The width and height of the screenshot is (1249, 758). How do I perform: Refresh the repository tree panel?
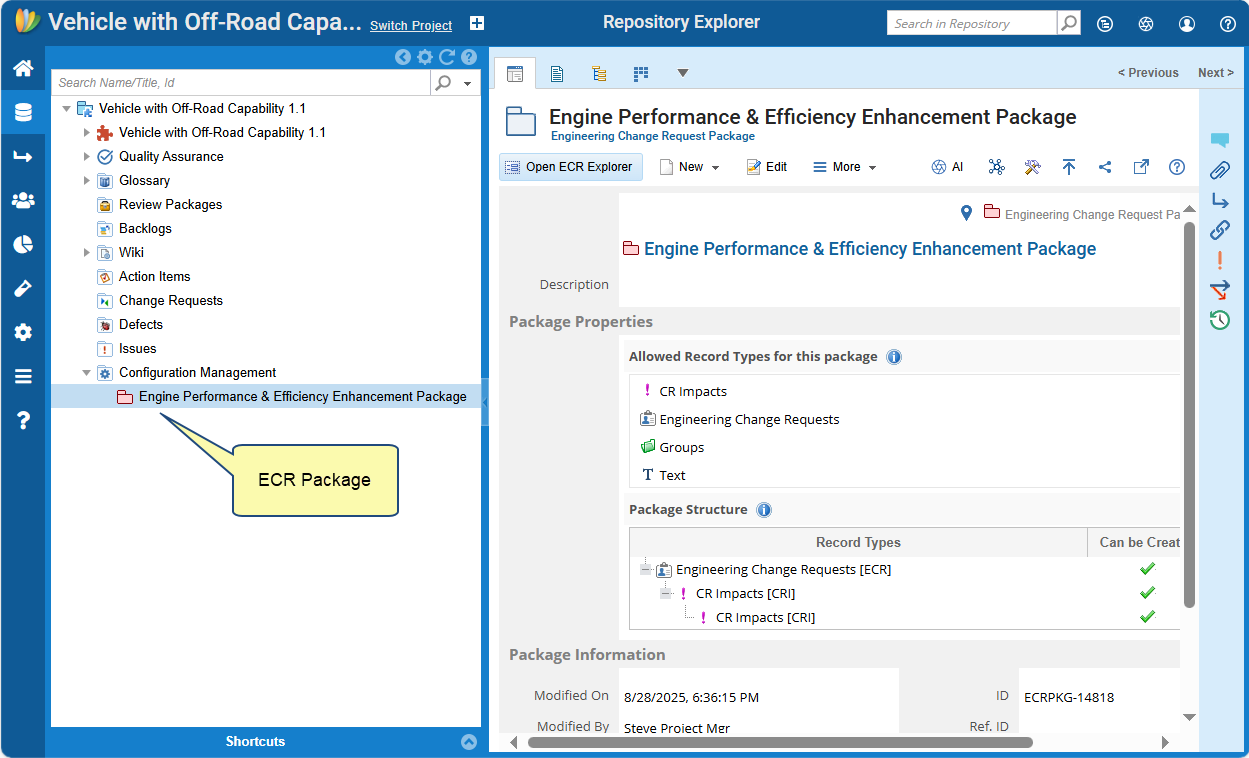[x=447, y=57]
